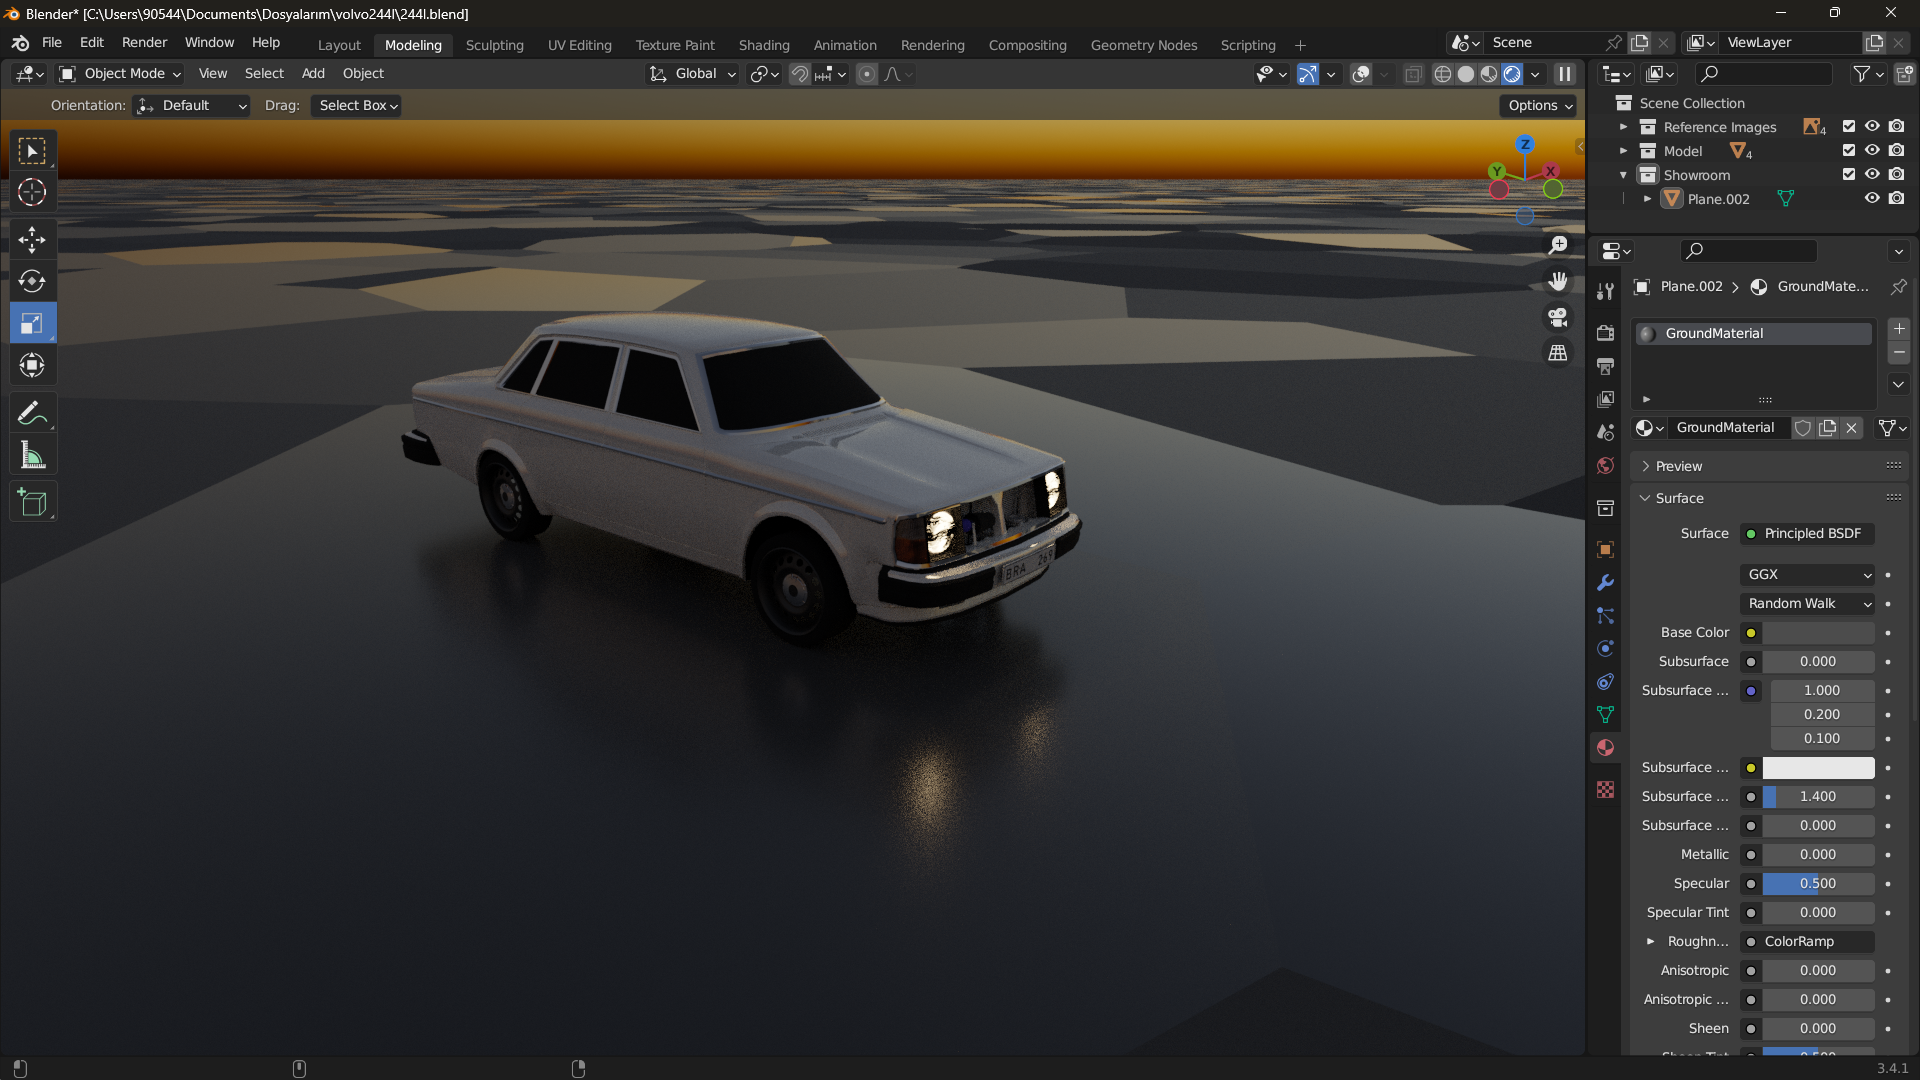Open the GGX distribution dropdown
Viewport: 1920px width, 1080px height.
tap(1808, 574)
